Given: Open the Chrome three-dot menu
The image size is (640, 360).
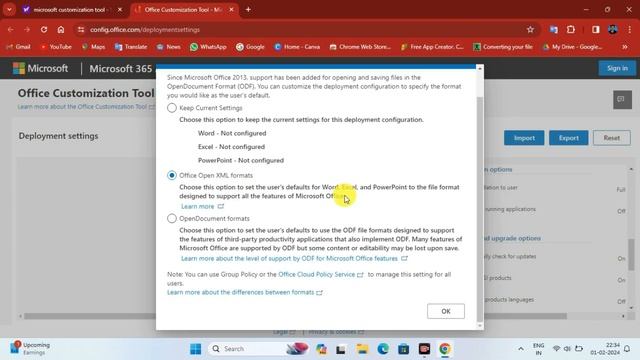Looking at the screenshot, I should tap(630, 29).
